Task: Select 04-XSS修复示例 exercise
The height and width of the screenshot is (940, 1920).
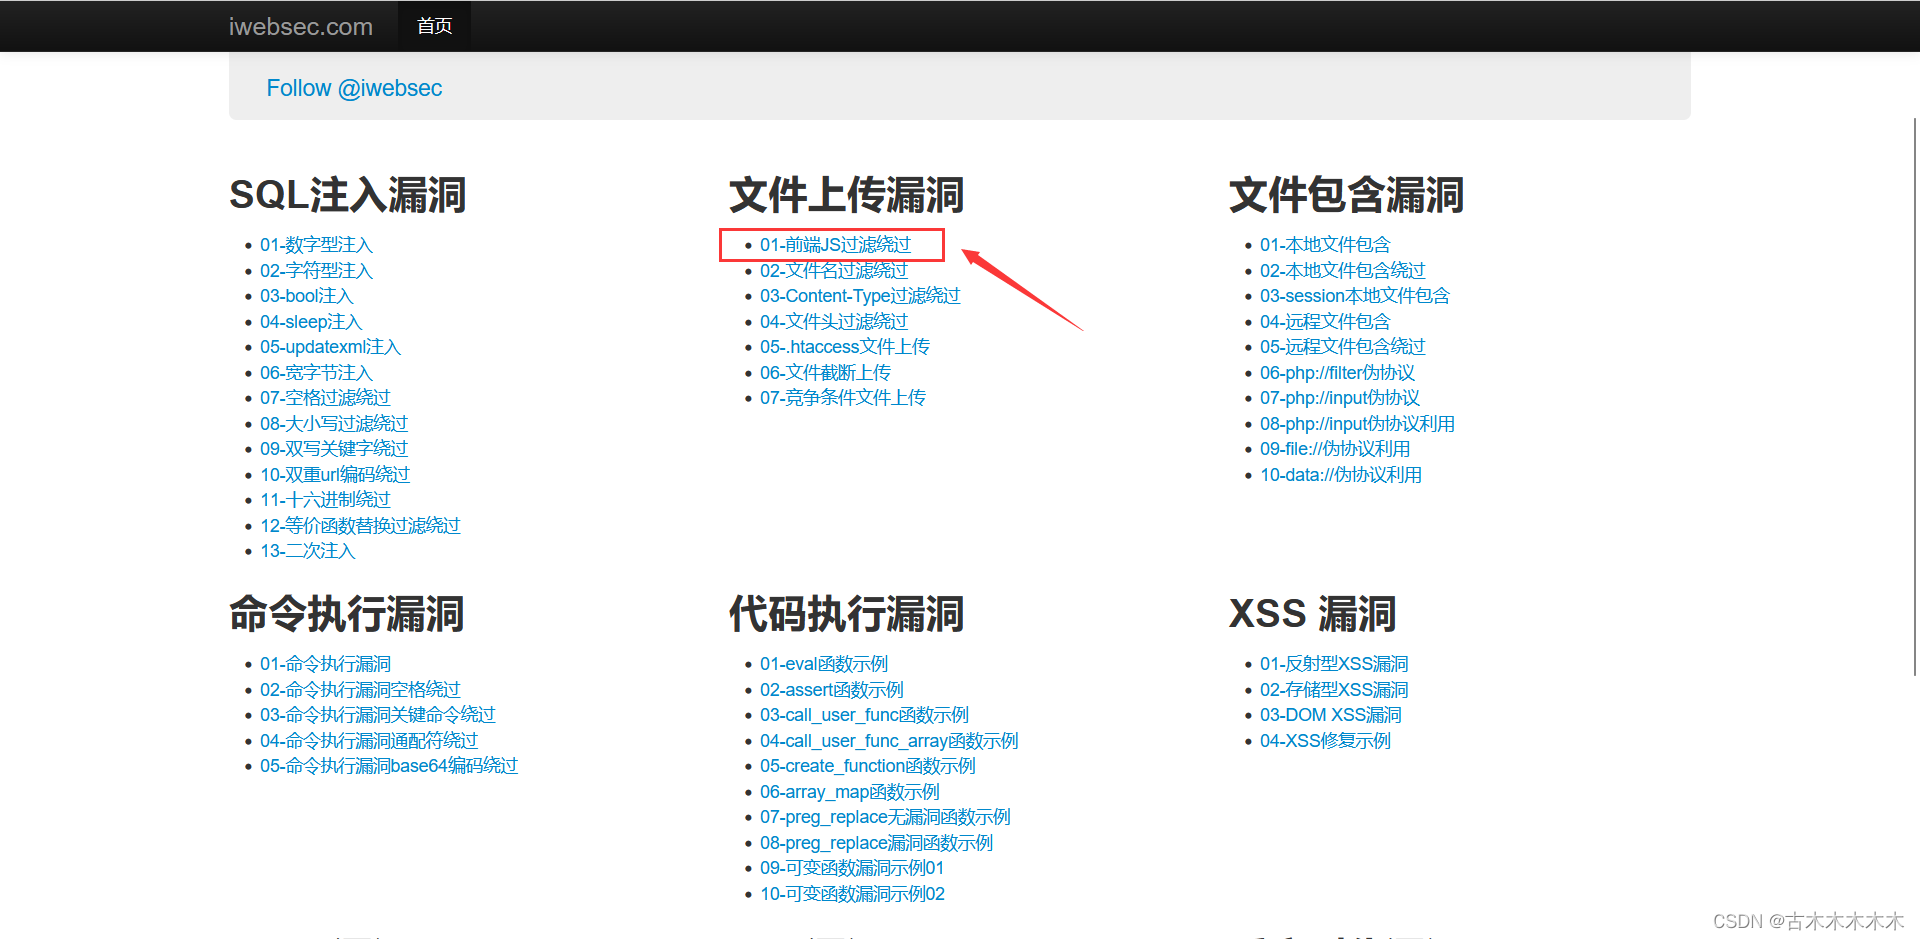Action: coord(1324,740)
